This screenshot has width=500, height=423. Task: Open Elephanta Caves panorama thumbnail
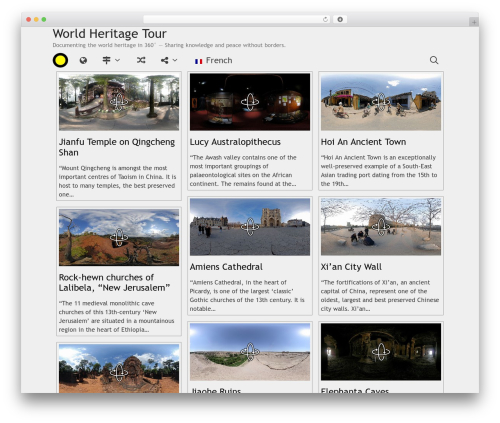[381, 352]
